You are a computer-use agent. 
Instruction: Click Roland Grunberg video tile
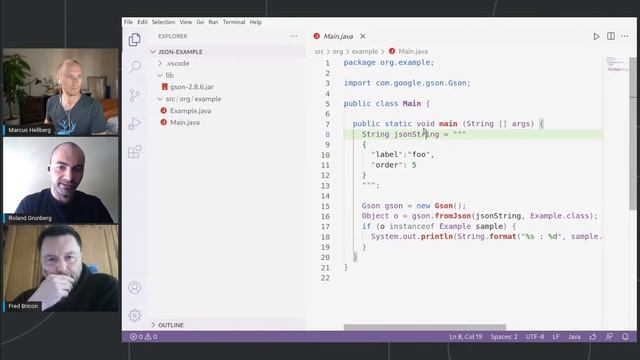pos(61,180)
